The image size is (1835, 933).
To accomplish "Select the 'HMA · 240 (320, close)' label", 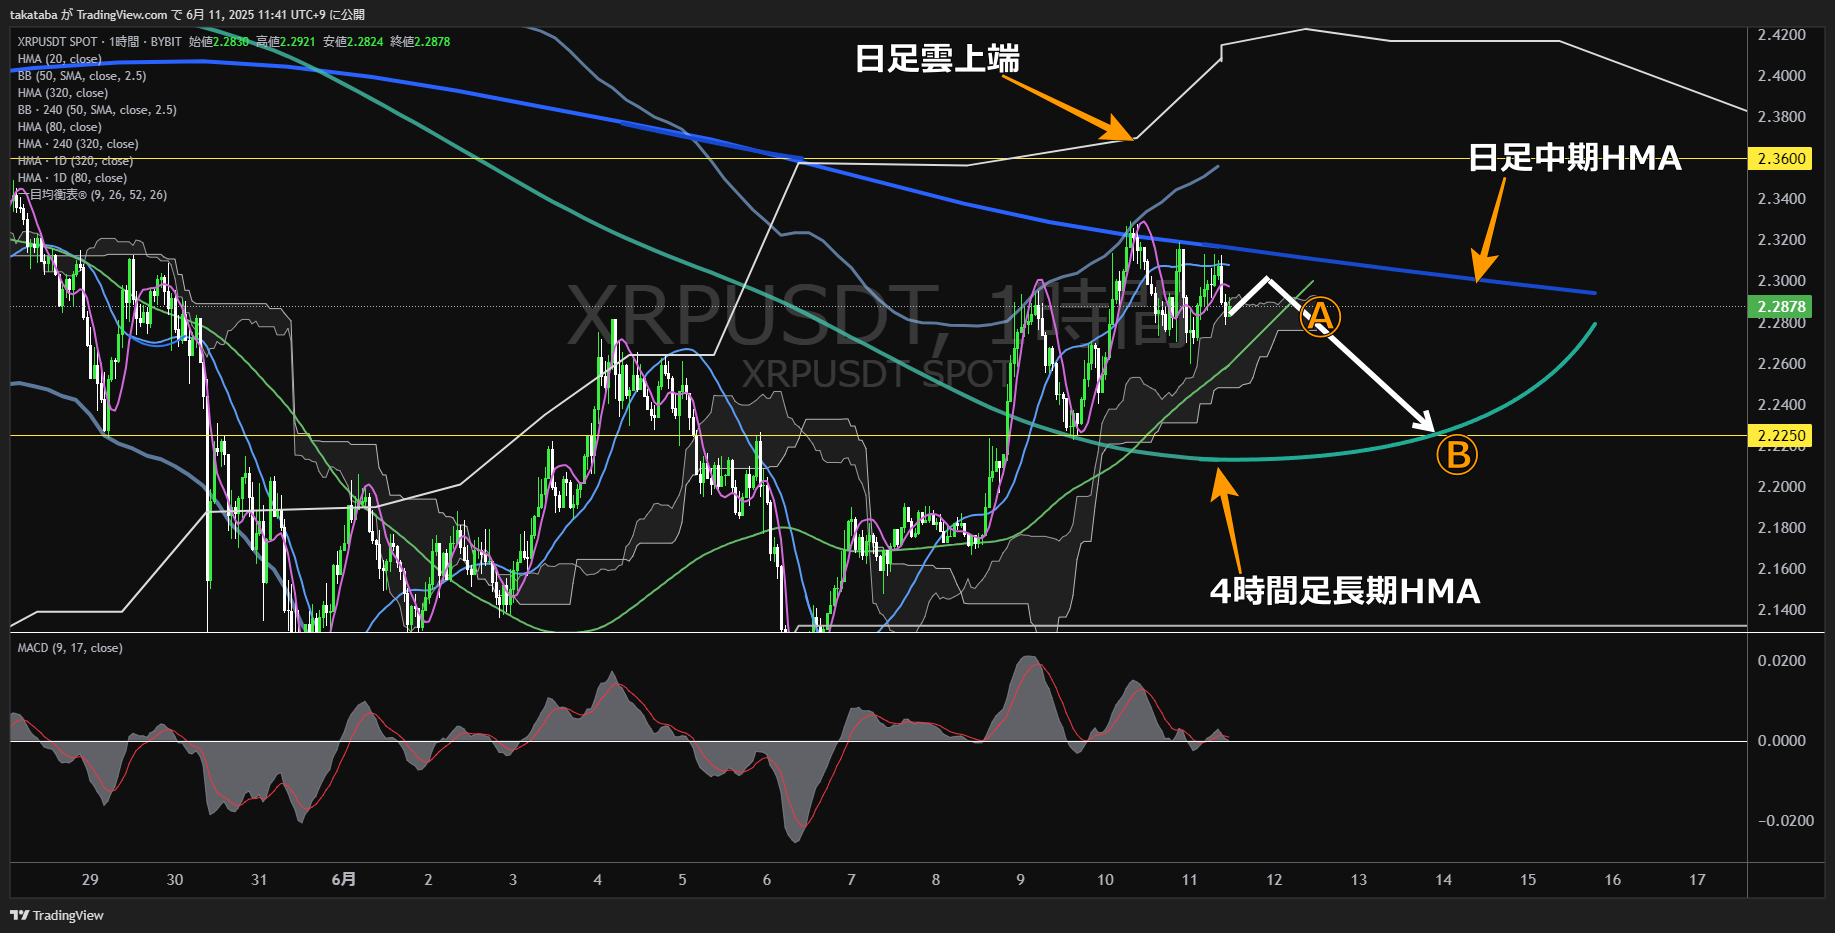I will point(78,144).
